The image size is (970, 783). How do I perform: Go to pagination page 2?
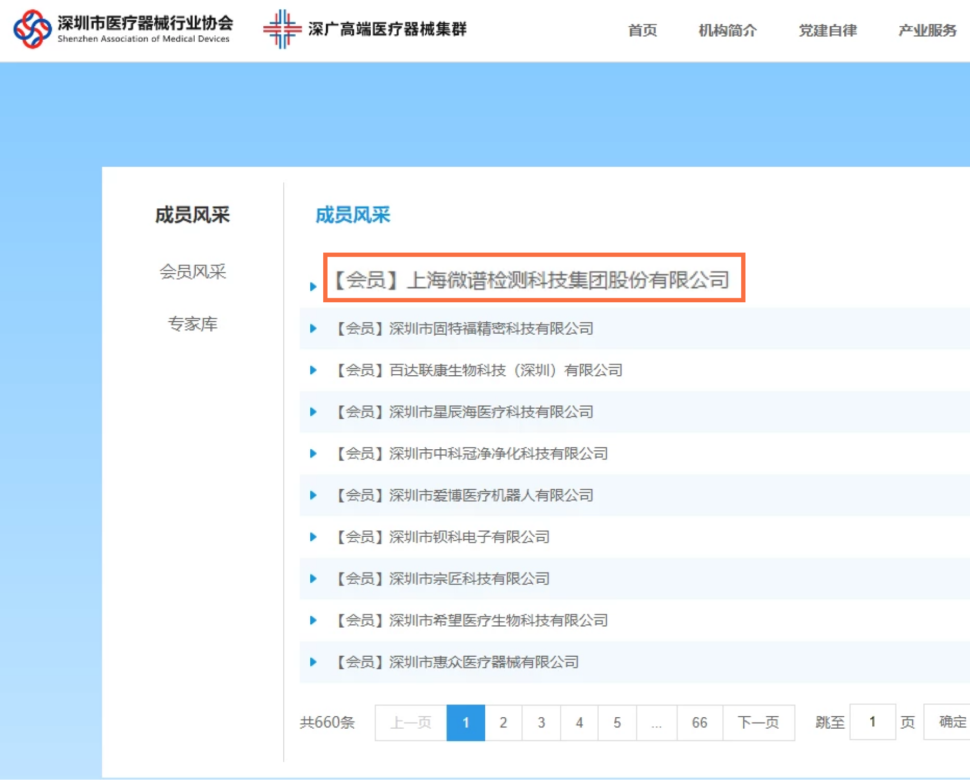point(504,722)
